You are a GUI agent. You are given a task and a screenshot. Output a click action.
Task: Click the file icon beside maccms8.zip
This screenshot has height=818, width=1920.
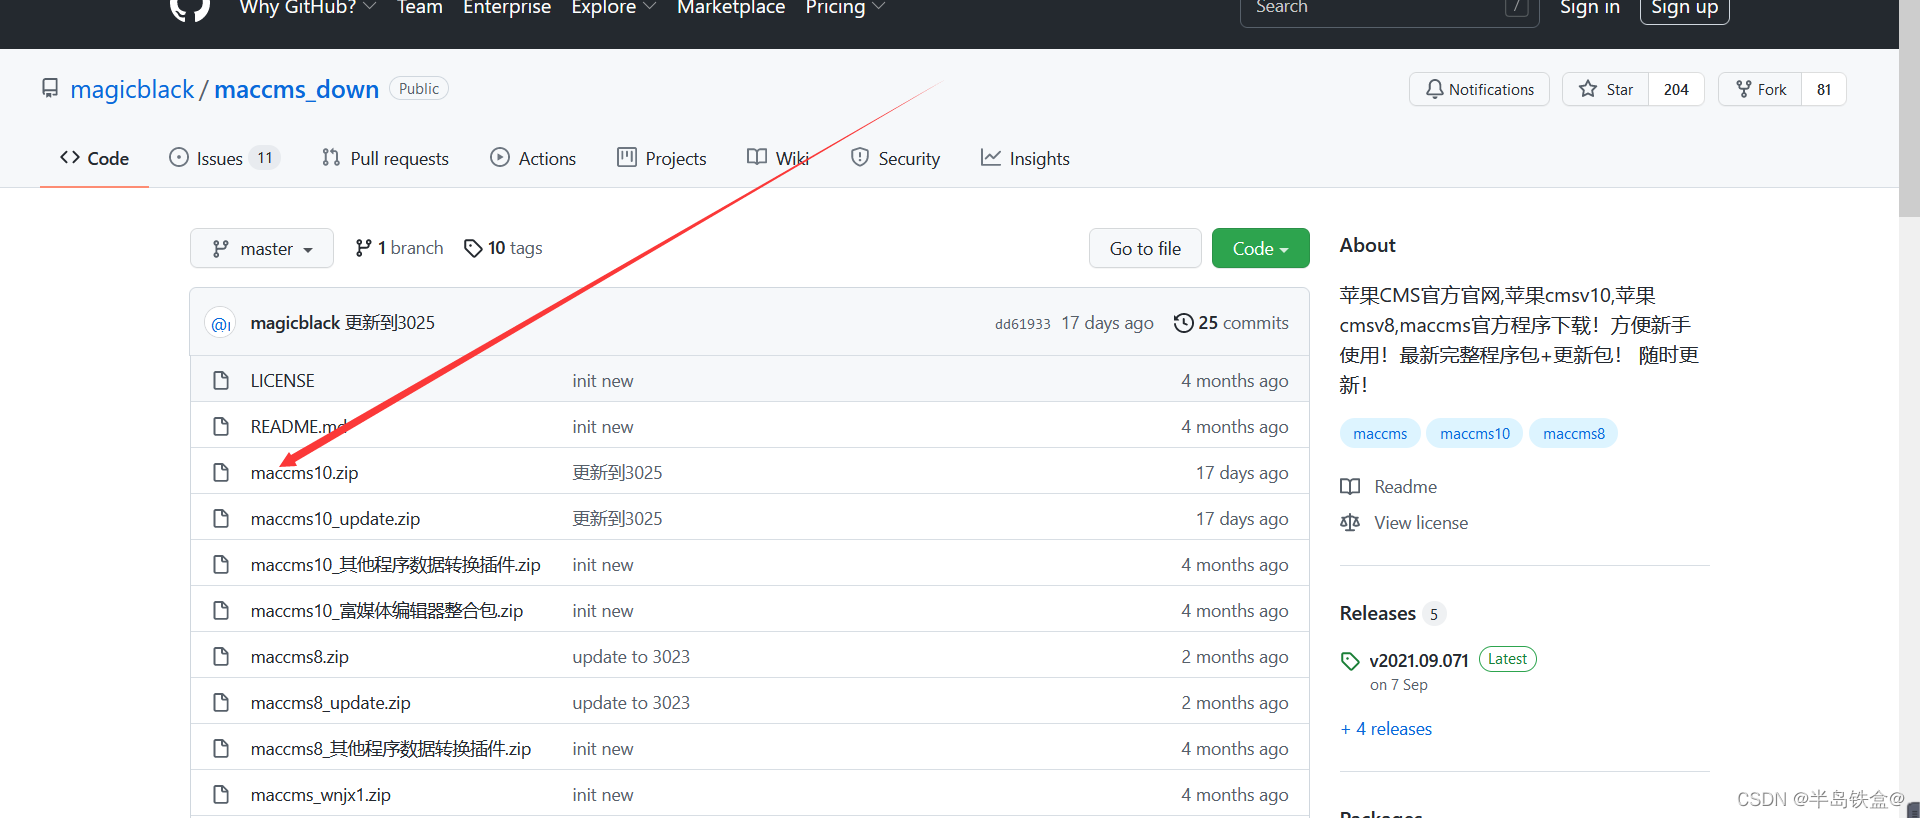(x=221, y=657)
